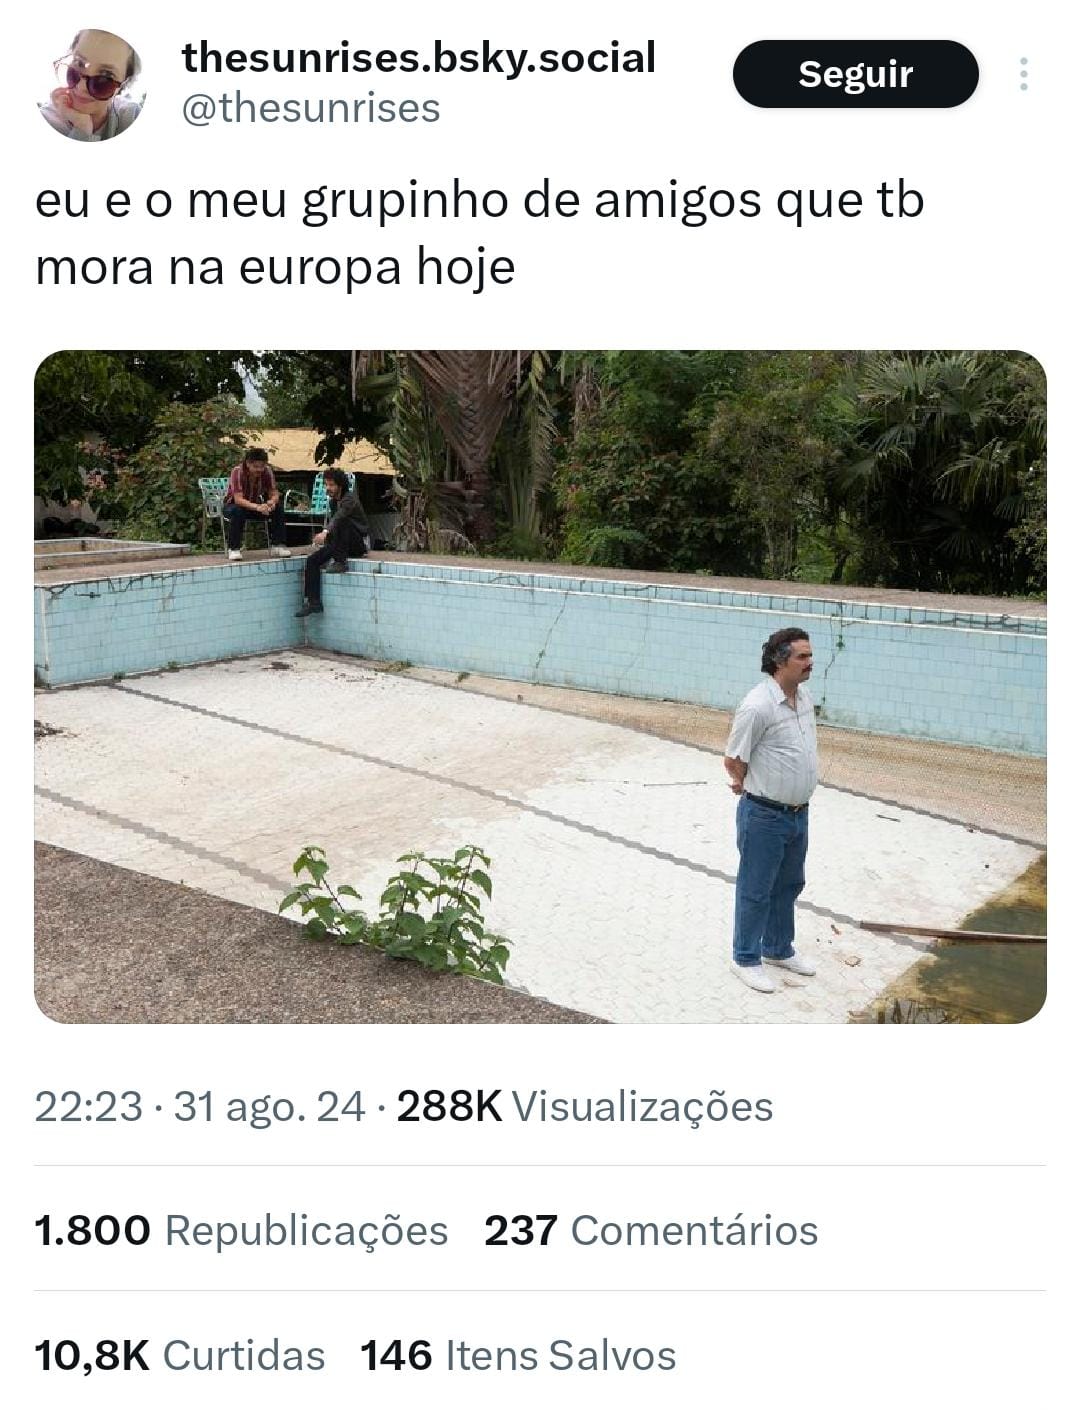This screenshot has height=1410, width=1080.
Task: View the 288K Visualizações count
Action: 585,1107
